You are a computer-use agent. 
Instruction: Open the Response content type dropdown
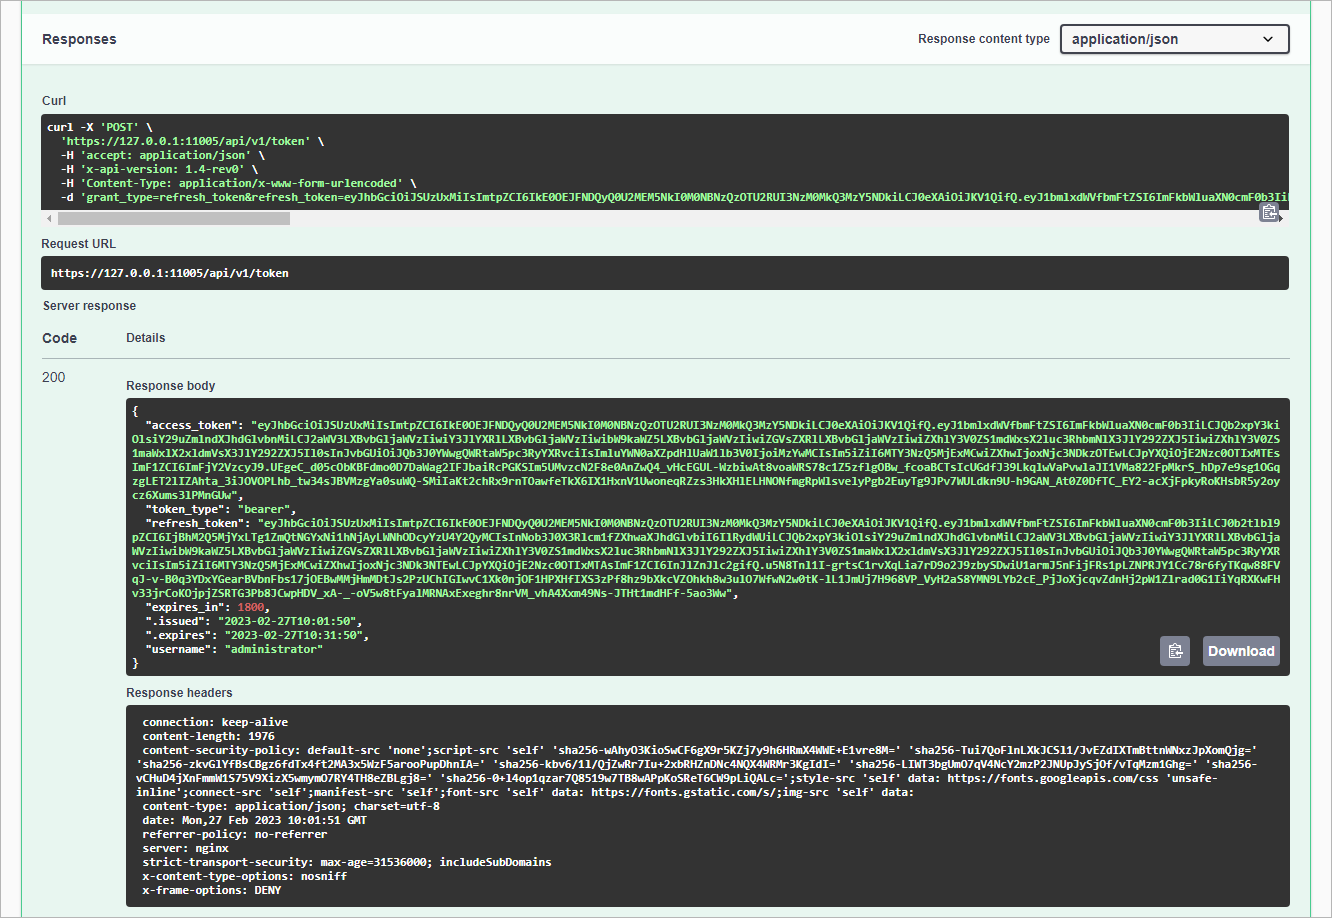coord(1174,39)
